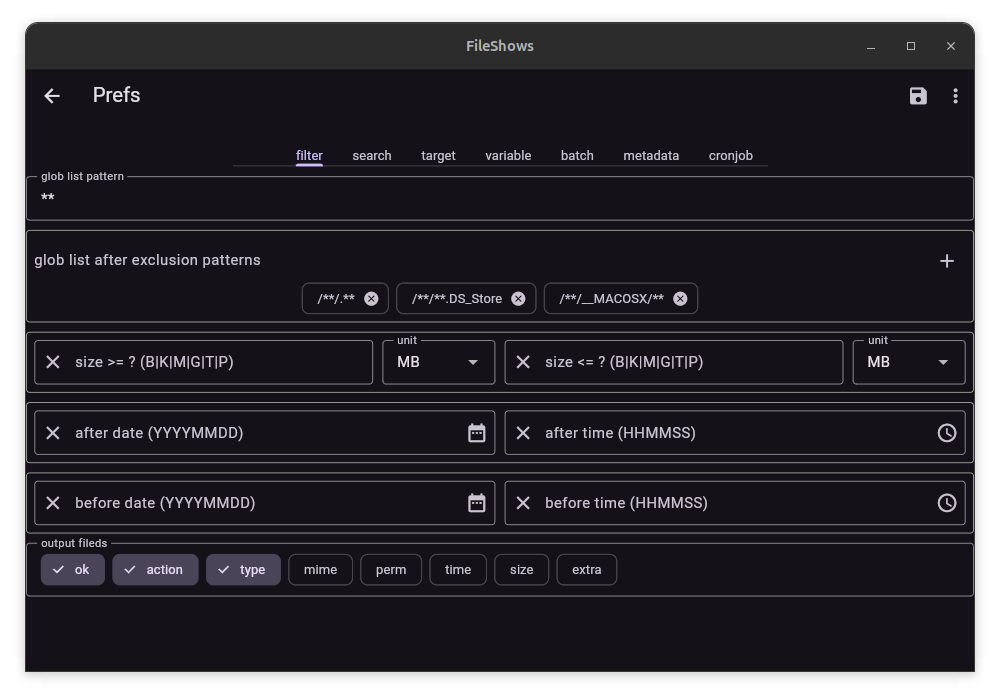This screenshot has width=1000, height=700.
Task: Enable the mime output field chip
Action: 320,570
